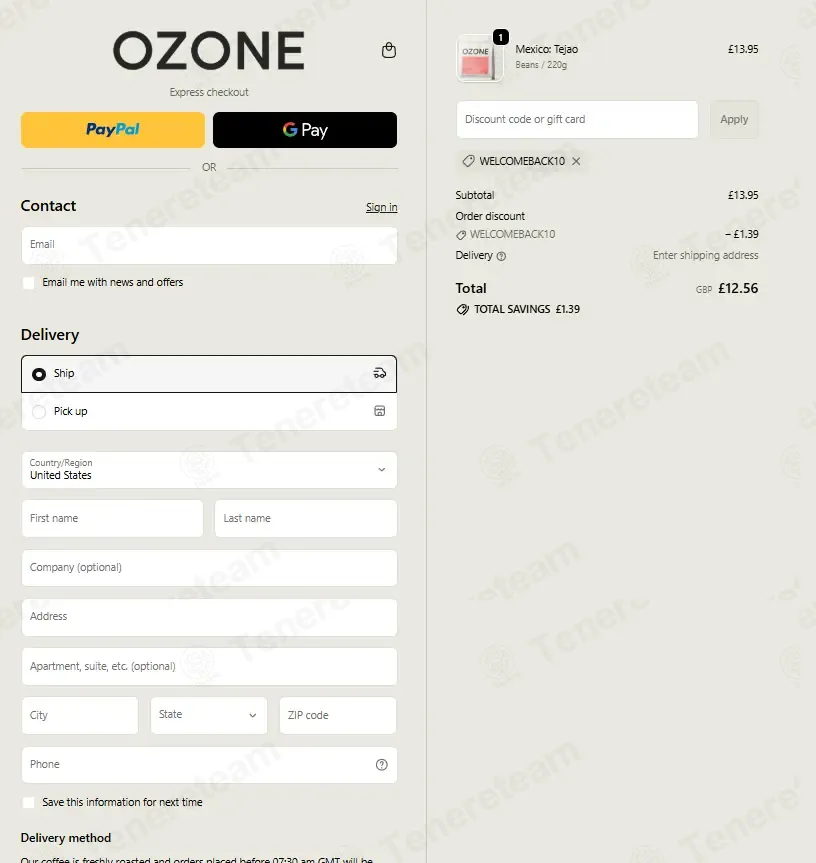Click the Address field
The width and height of the screenshot is (816, 863).
[x=209, y=618]
